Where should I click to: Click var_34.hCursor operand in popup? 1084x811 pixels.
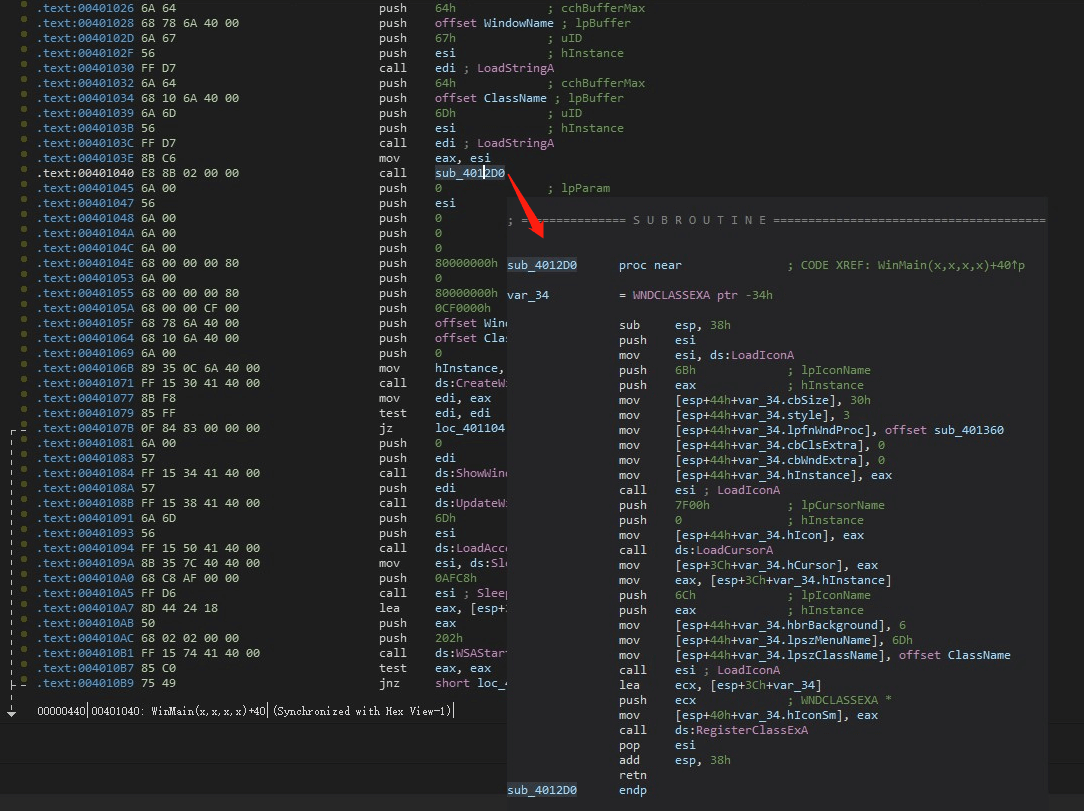759,565
